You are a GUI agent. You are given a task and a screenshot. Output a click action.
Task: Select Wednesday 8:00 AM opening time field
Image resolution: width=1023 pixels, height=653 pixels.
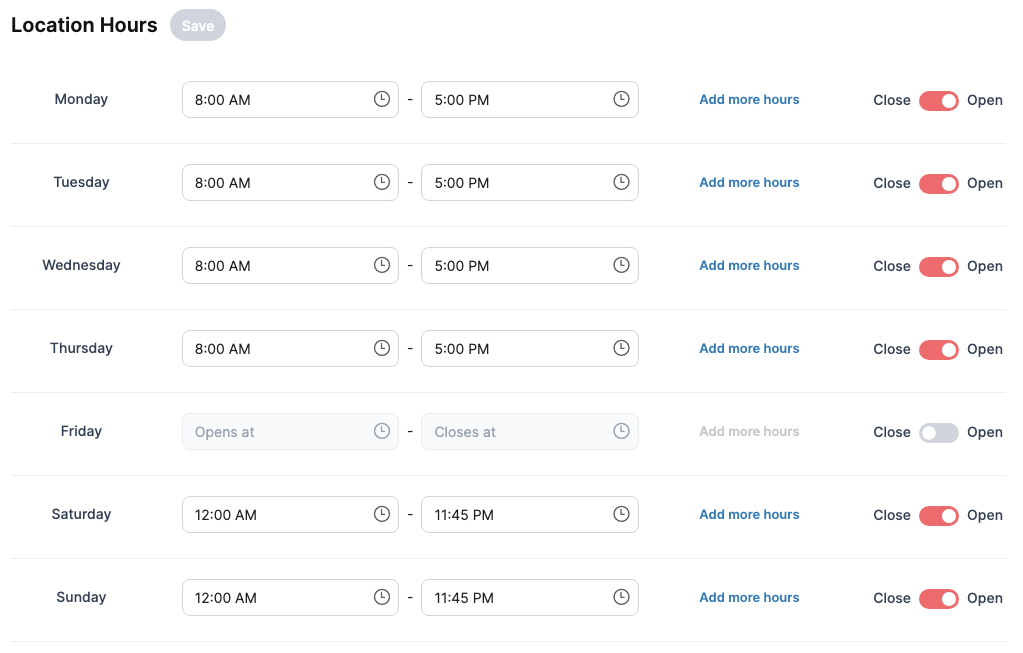click(290, 266)
